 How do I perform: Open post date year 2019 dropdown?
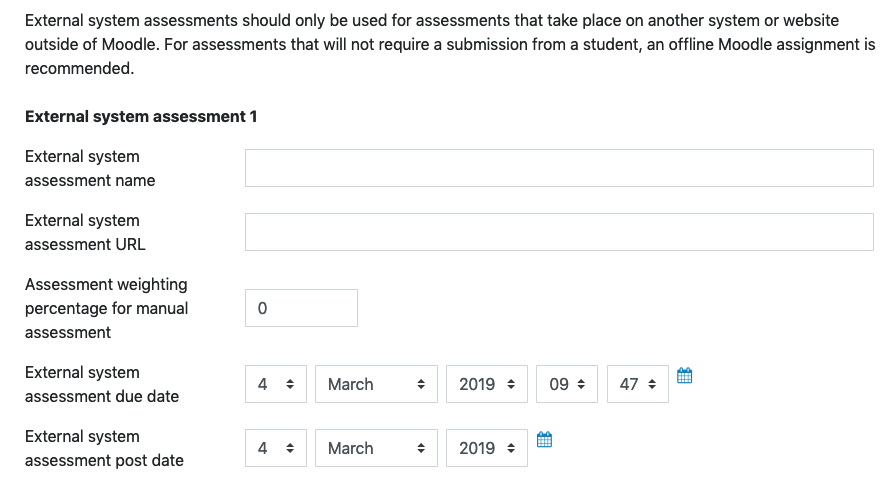coord(487,448)
